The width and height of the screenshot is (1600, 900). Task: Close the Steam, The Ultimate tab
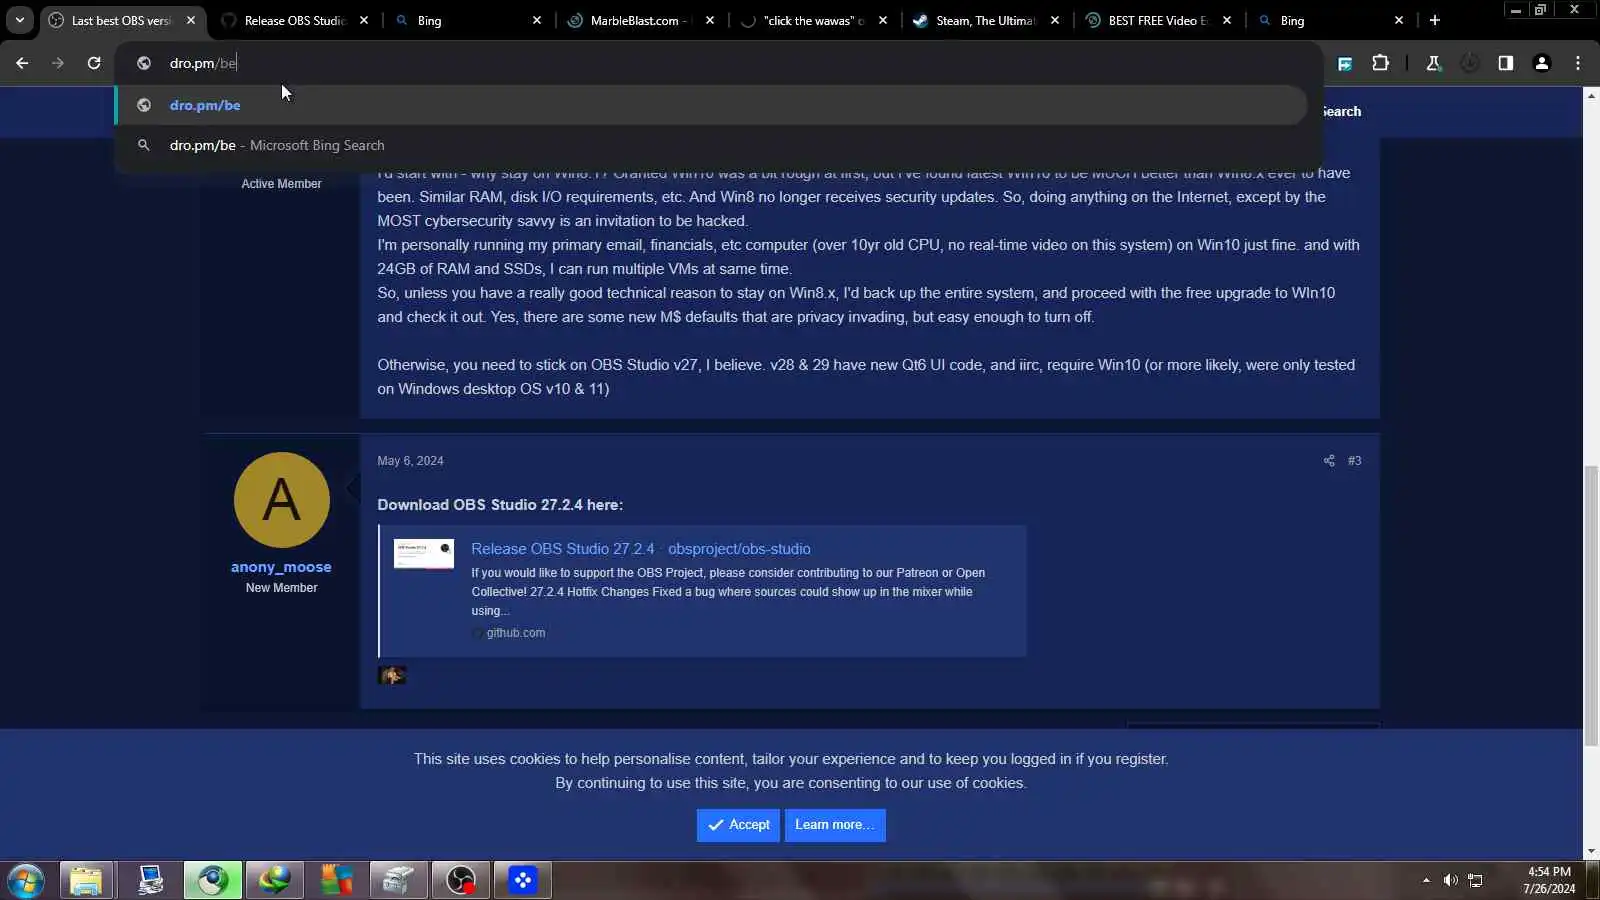pyautogui.click(x=1055, y=20)
